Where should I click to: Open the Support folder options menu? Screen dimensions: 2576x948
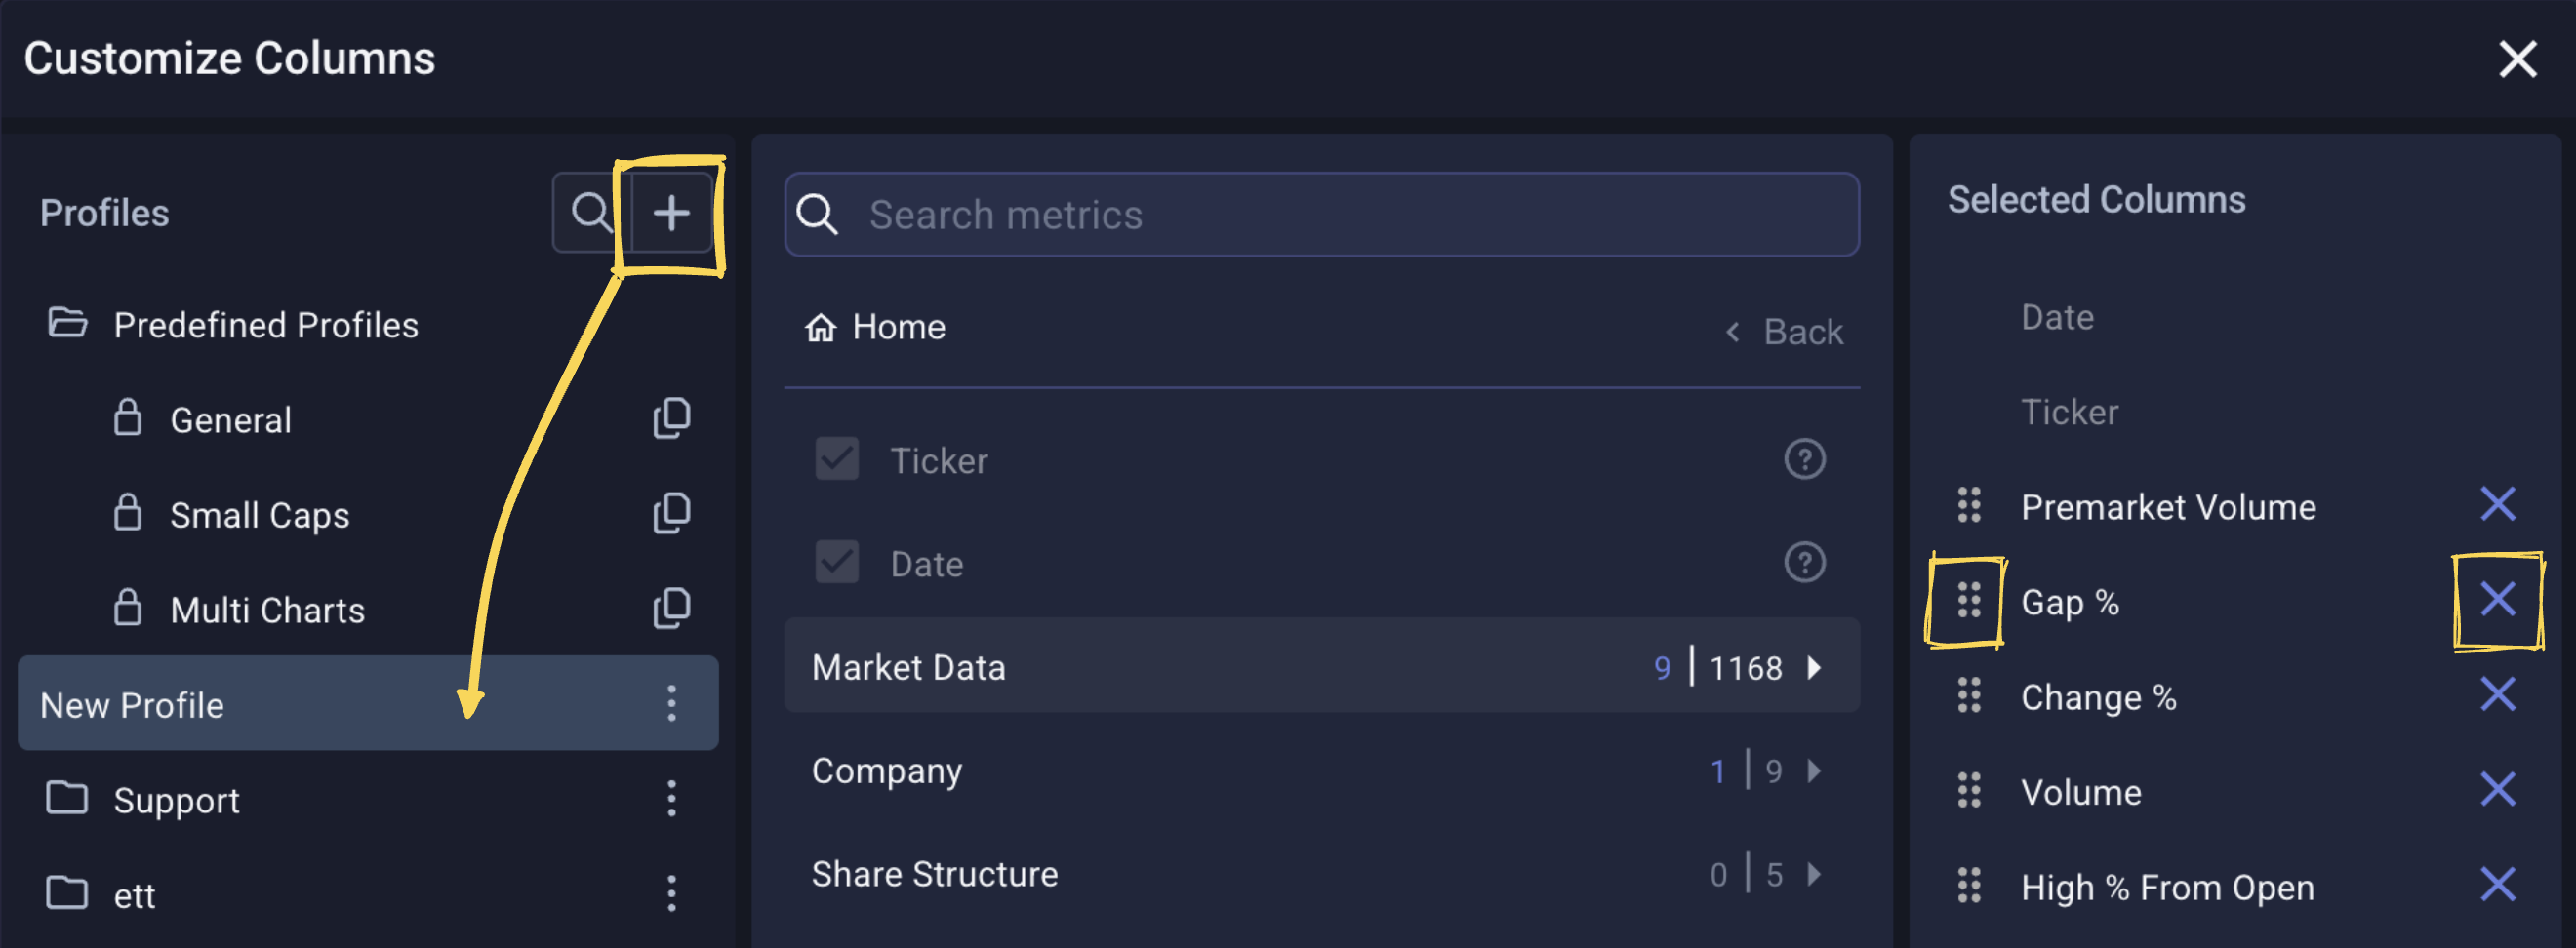point(671,799)
